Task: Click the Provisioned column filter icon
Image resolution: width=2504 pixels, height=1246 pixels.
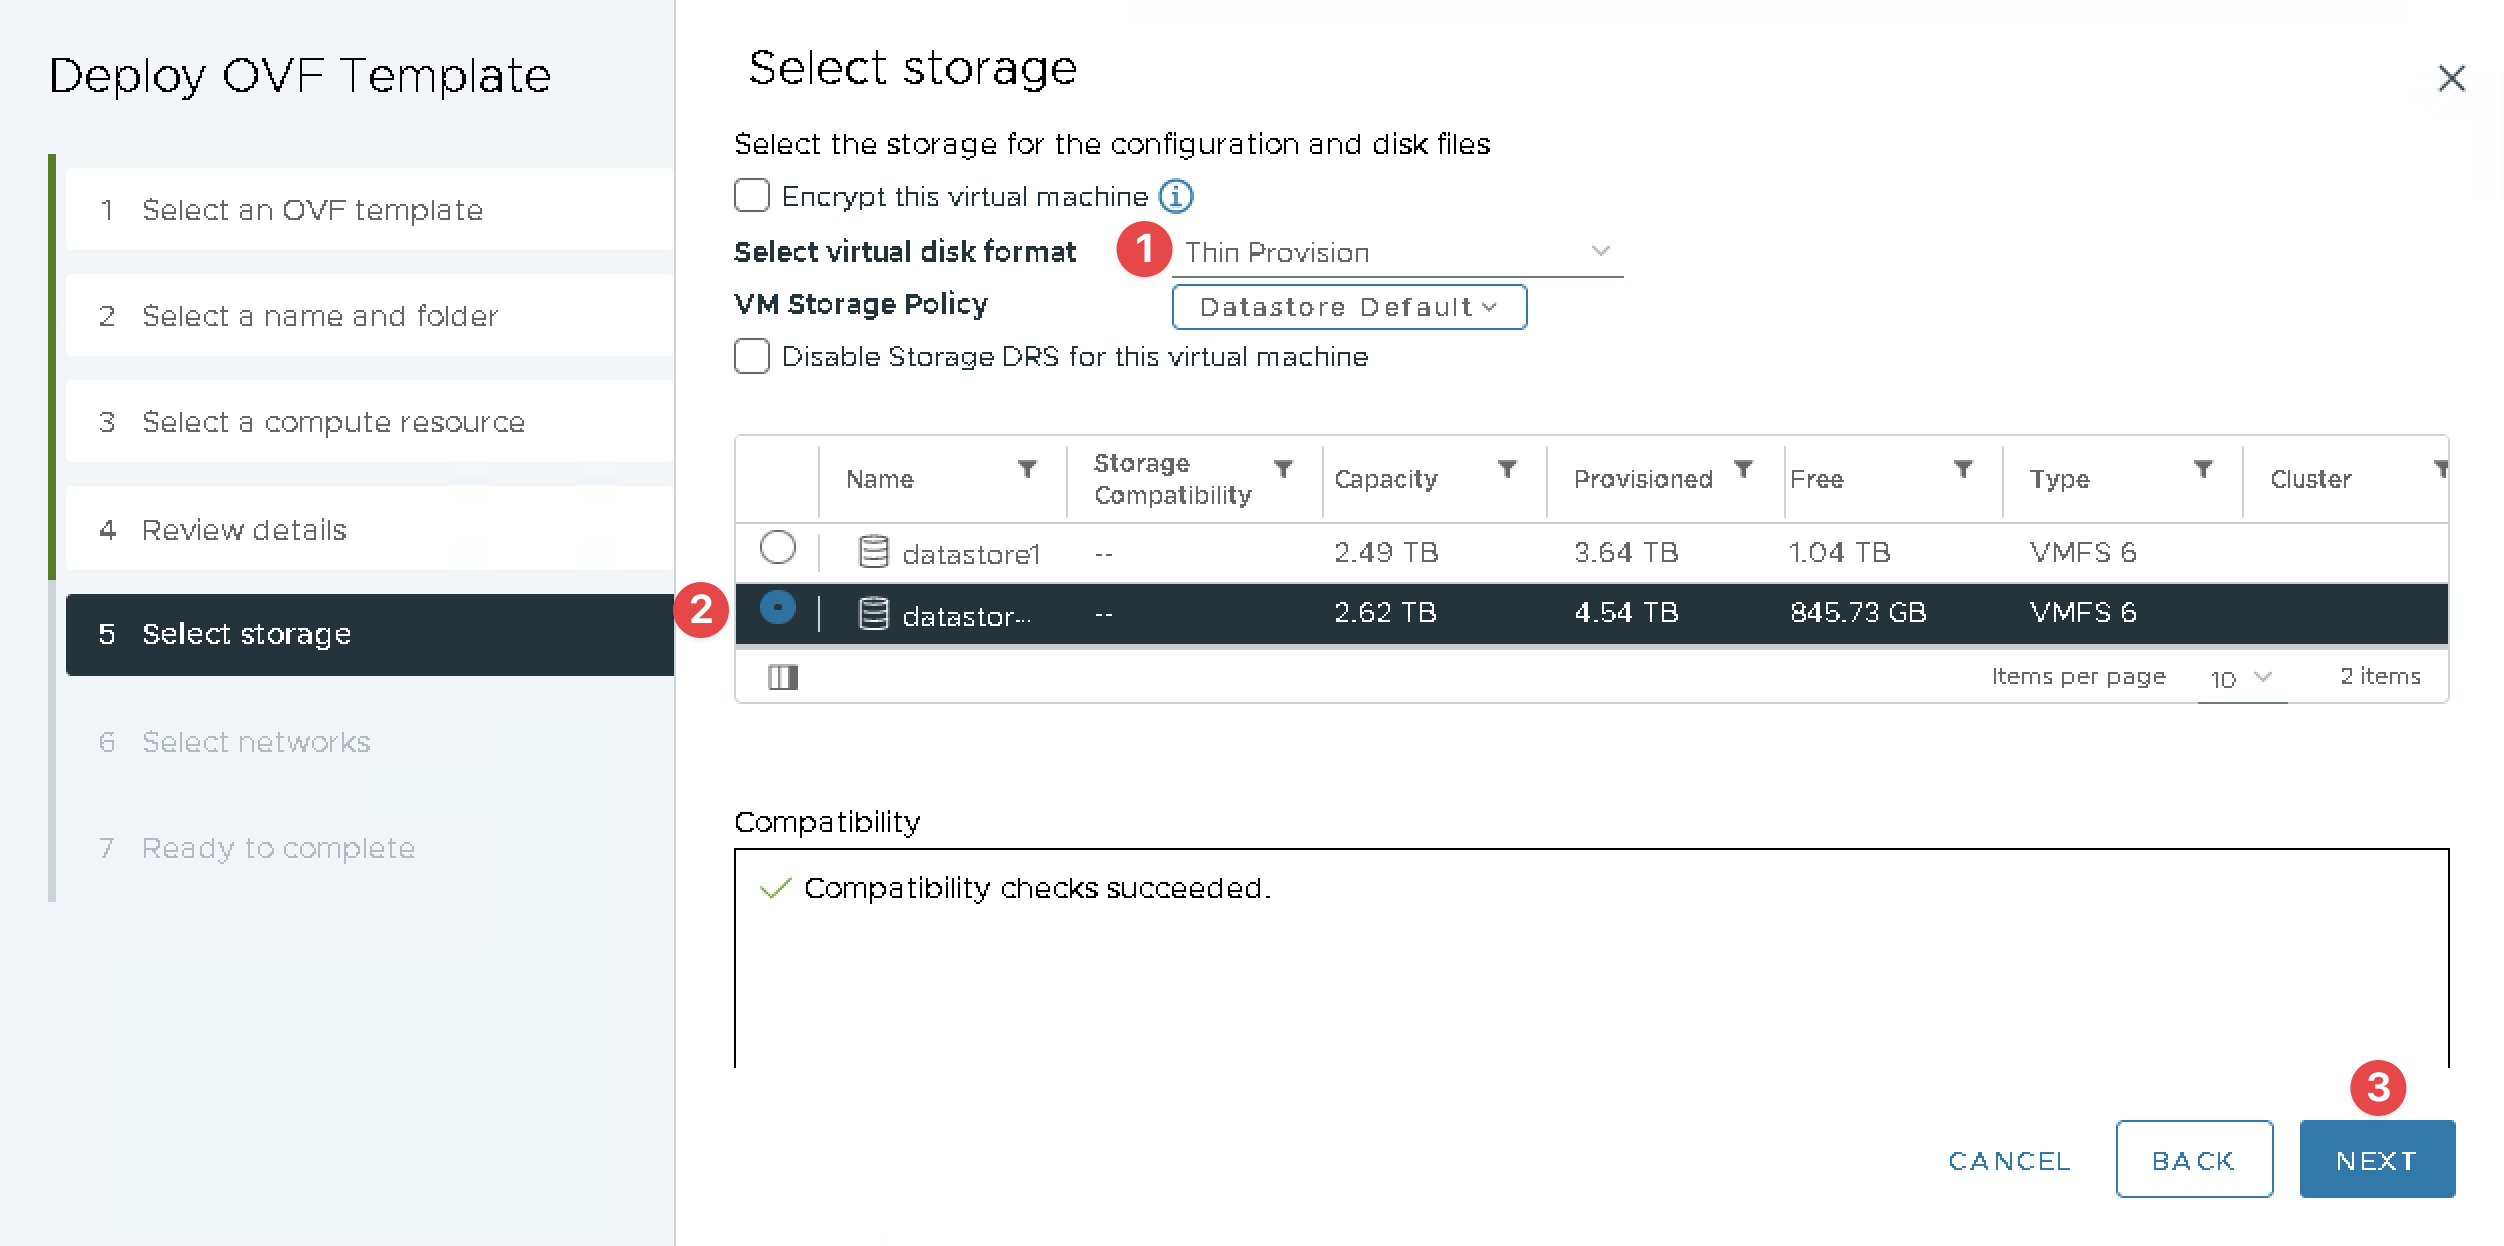Action: pyautogui.click(x=1743, y=469)
